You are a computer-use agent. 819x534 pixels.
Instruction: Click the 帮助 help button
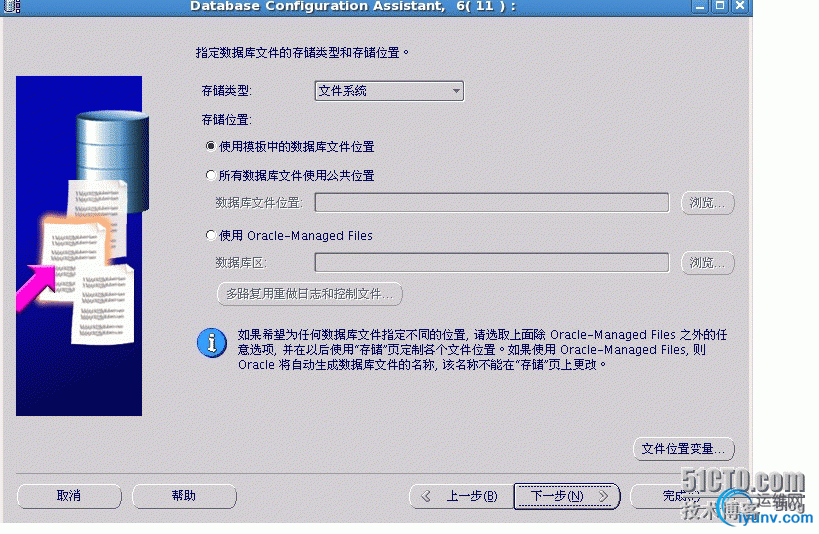(184, 496)
